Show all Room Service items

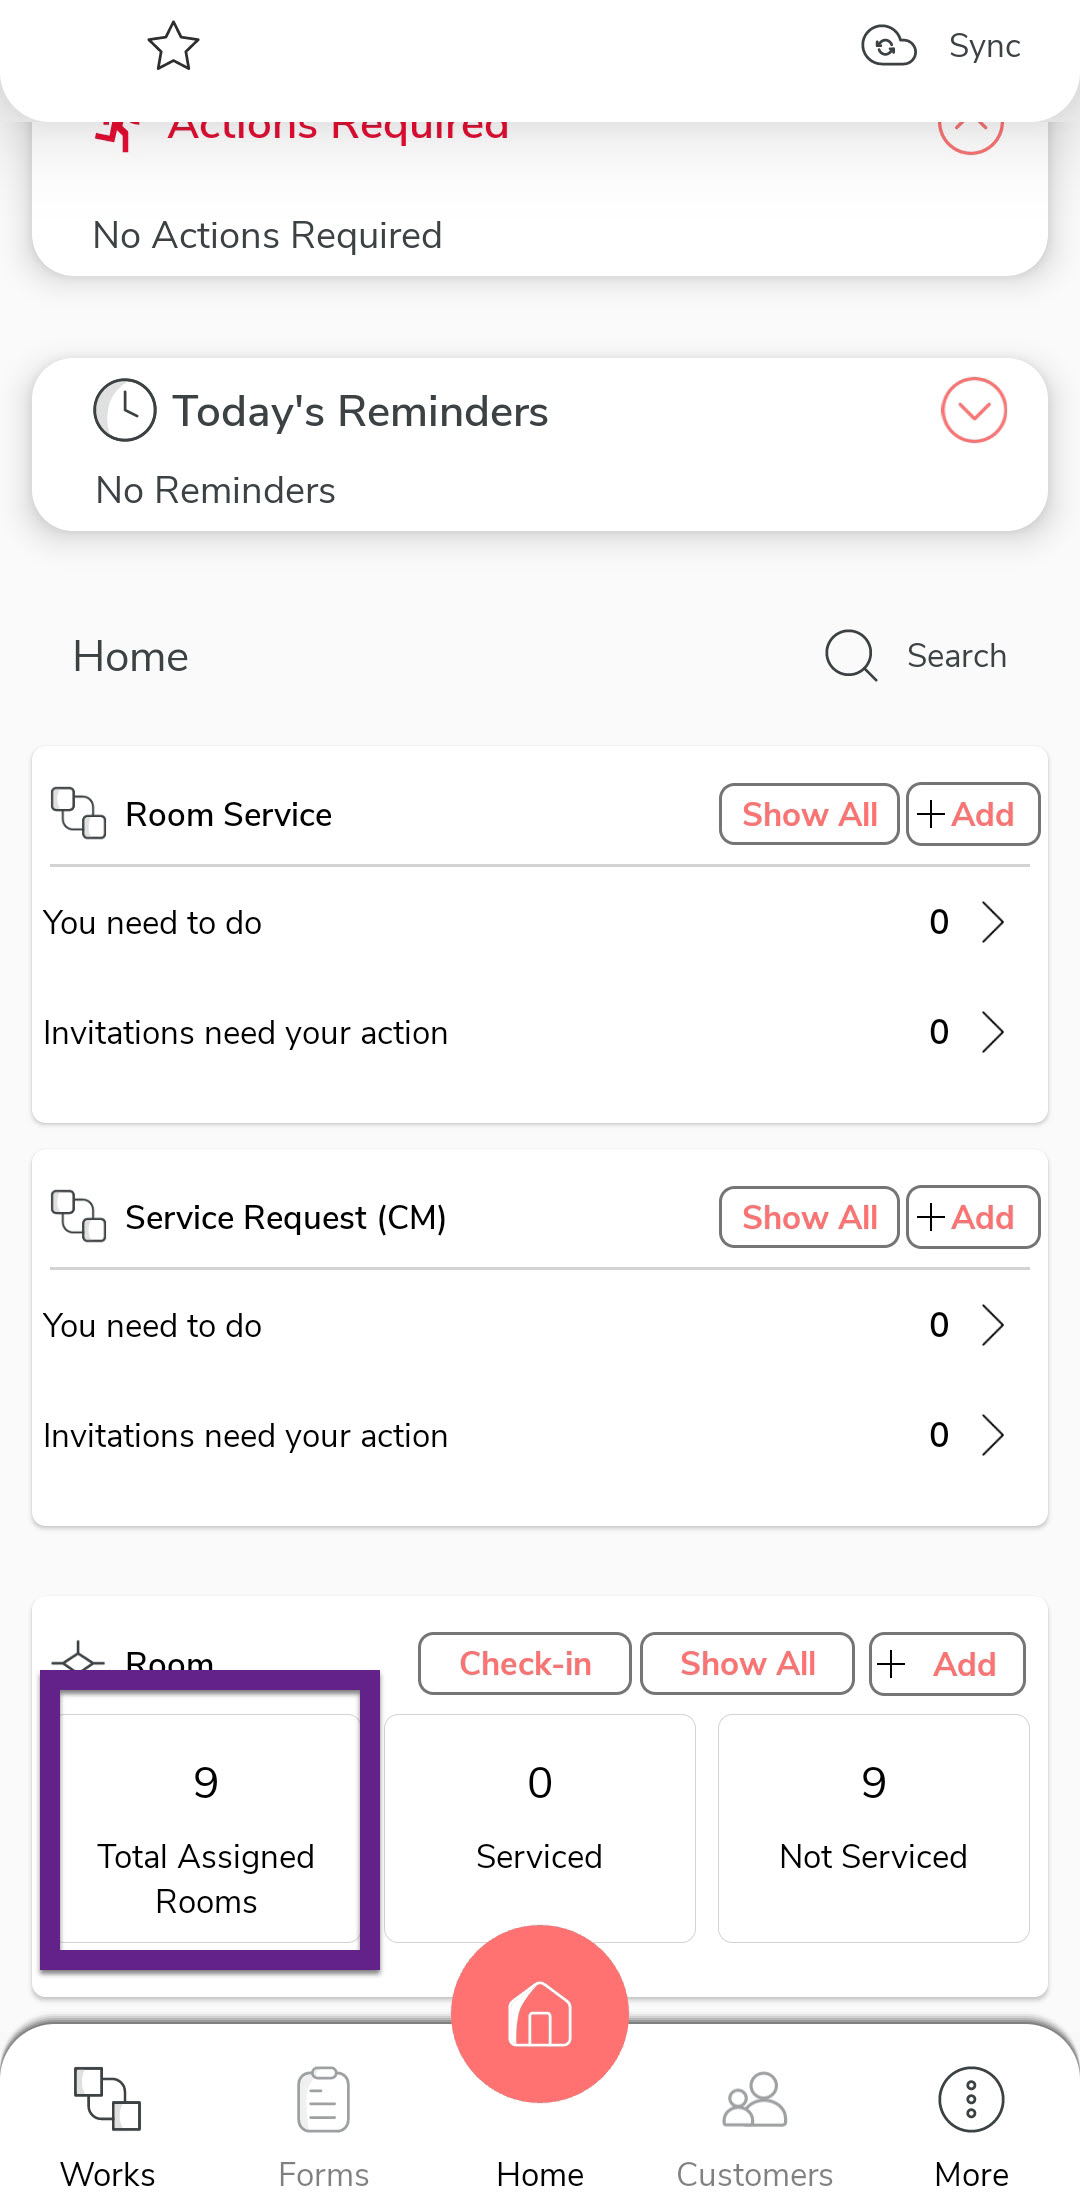click(809, 814)
